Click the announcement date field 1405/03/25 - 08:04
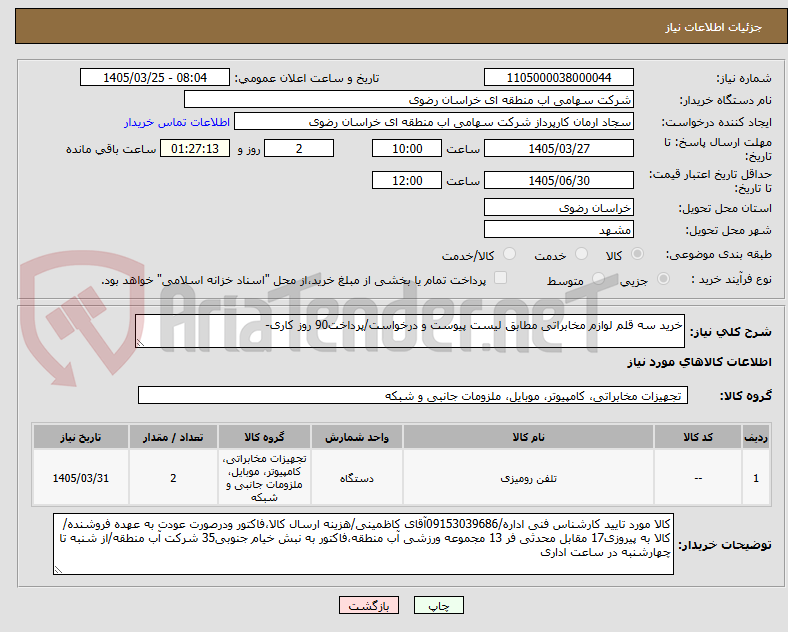The width and height of the screenshot is (788, 632). [x=155, y=77]
